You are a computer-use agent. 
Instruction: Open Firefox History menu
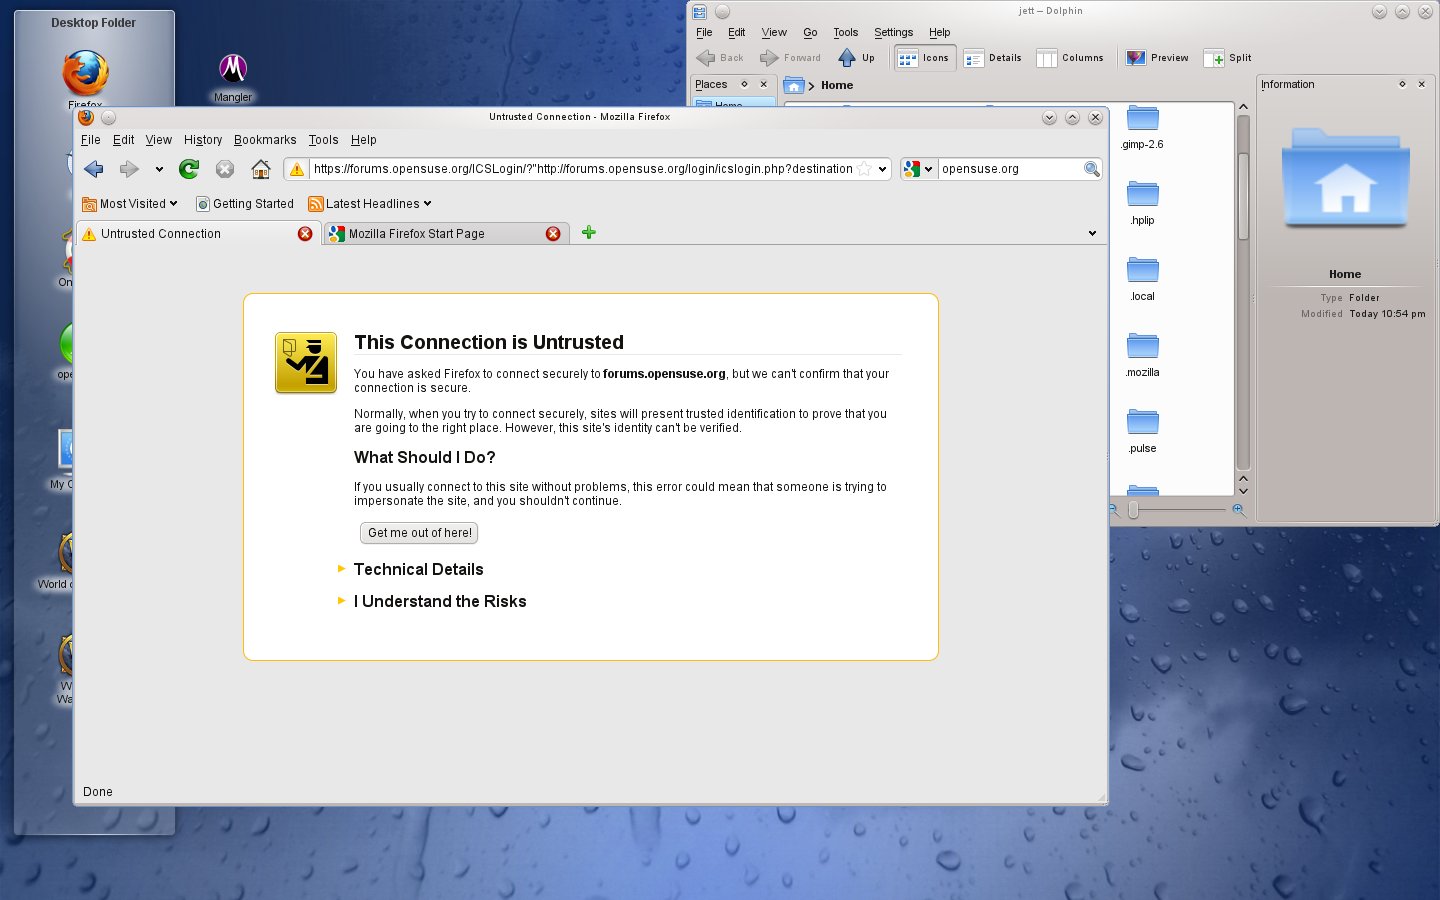[203, 140]
